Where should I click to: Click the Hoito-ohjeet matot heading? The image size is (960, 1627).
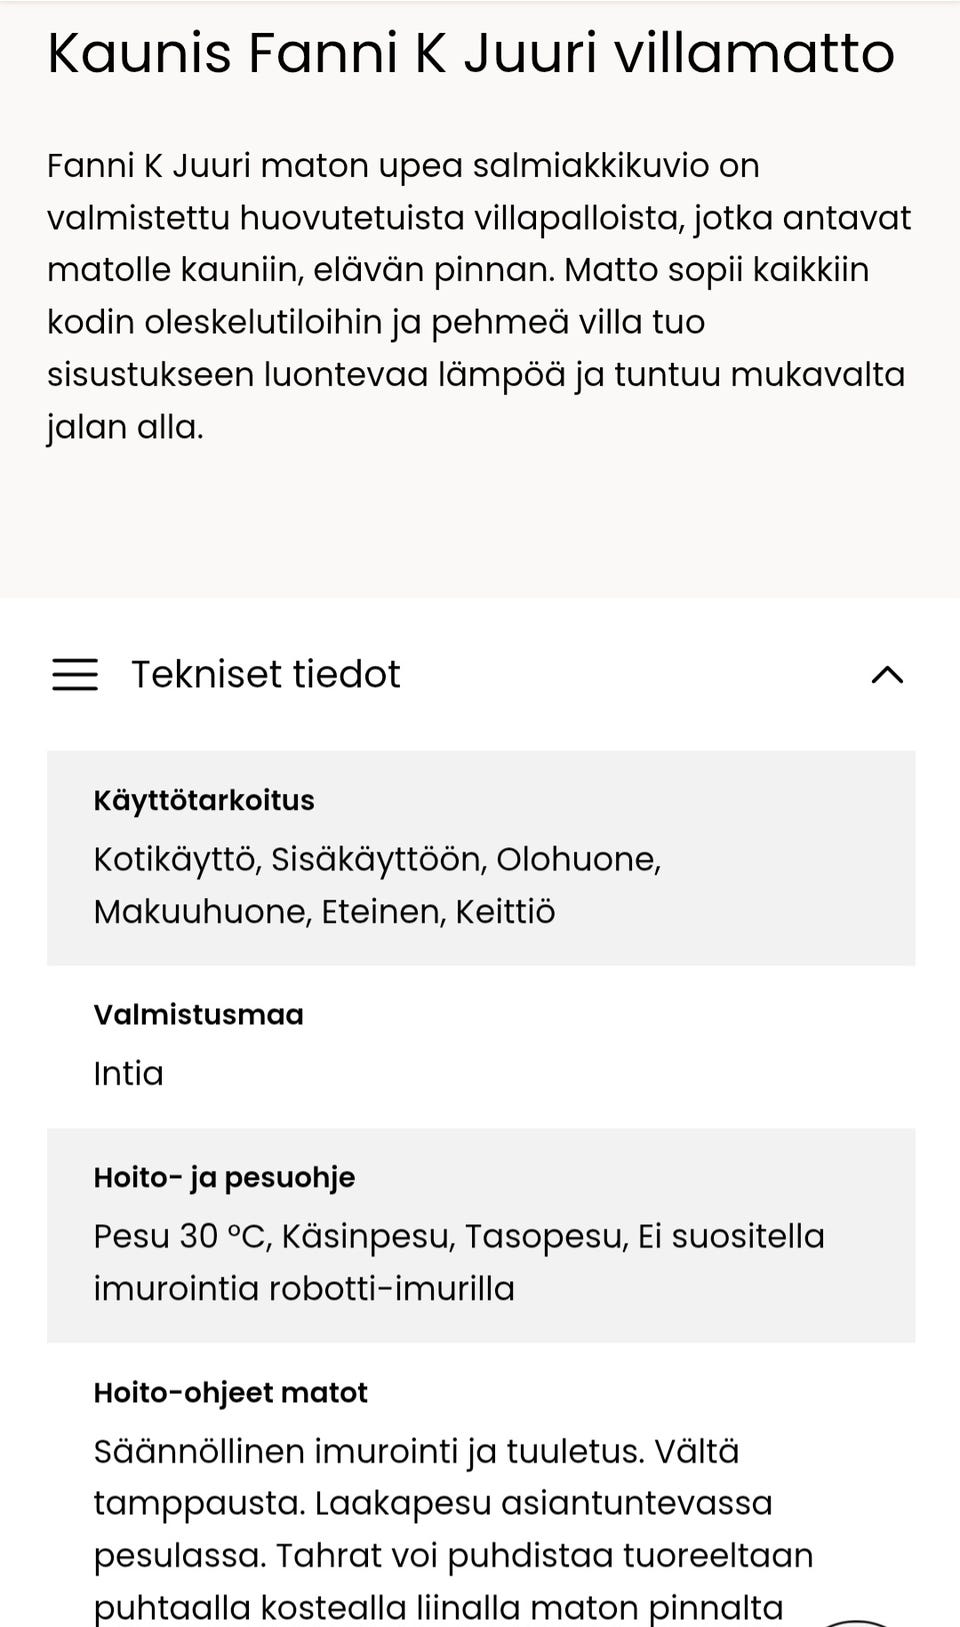pos(231,1392)
